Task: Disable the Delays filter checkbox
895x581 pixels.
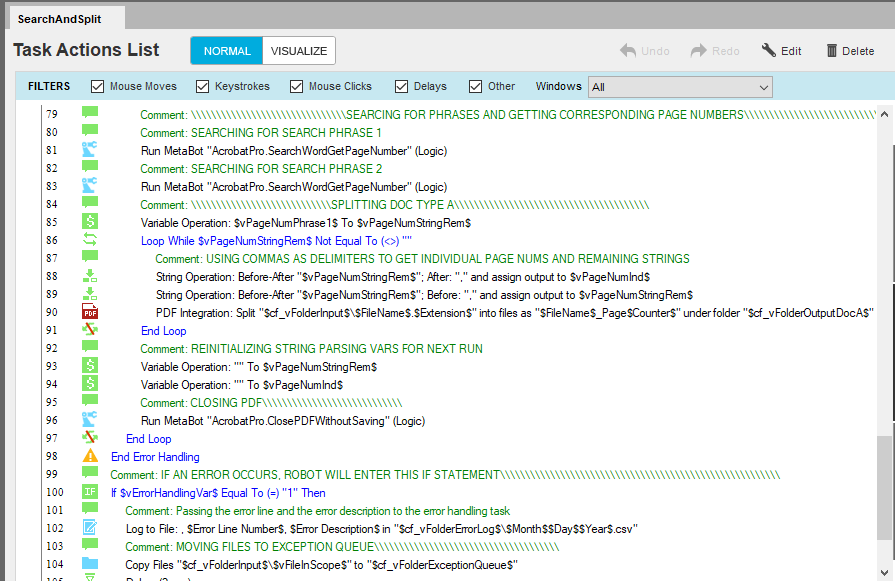Action: (x=402, y=87)
